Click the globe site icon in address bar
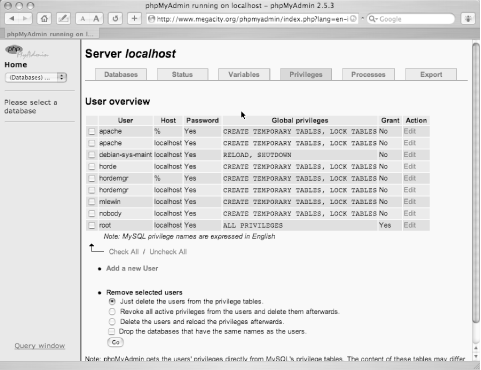The width and height of the screenshot is (481, 370). click(151, 19)
